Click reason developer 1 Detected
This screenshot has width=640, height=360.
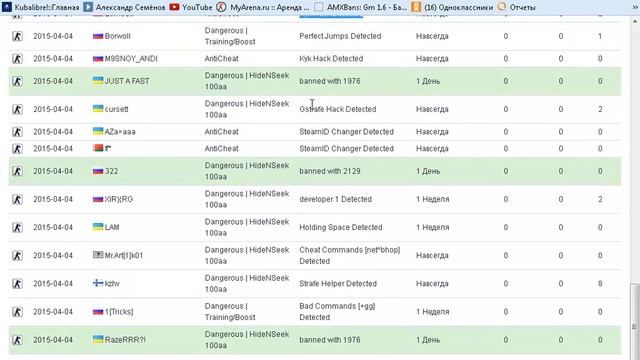click(x=336, y=199)
